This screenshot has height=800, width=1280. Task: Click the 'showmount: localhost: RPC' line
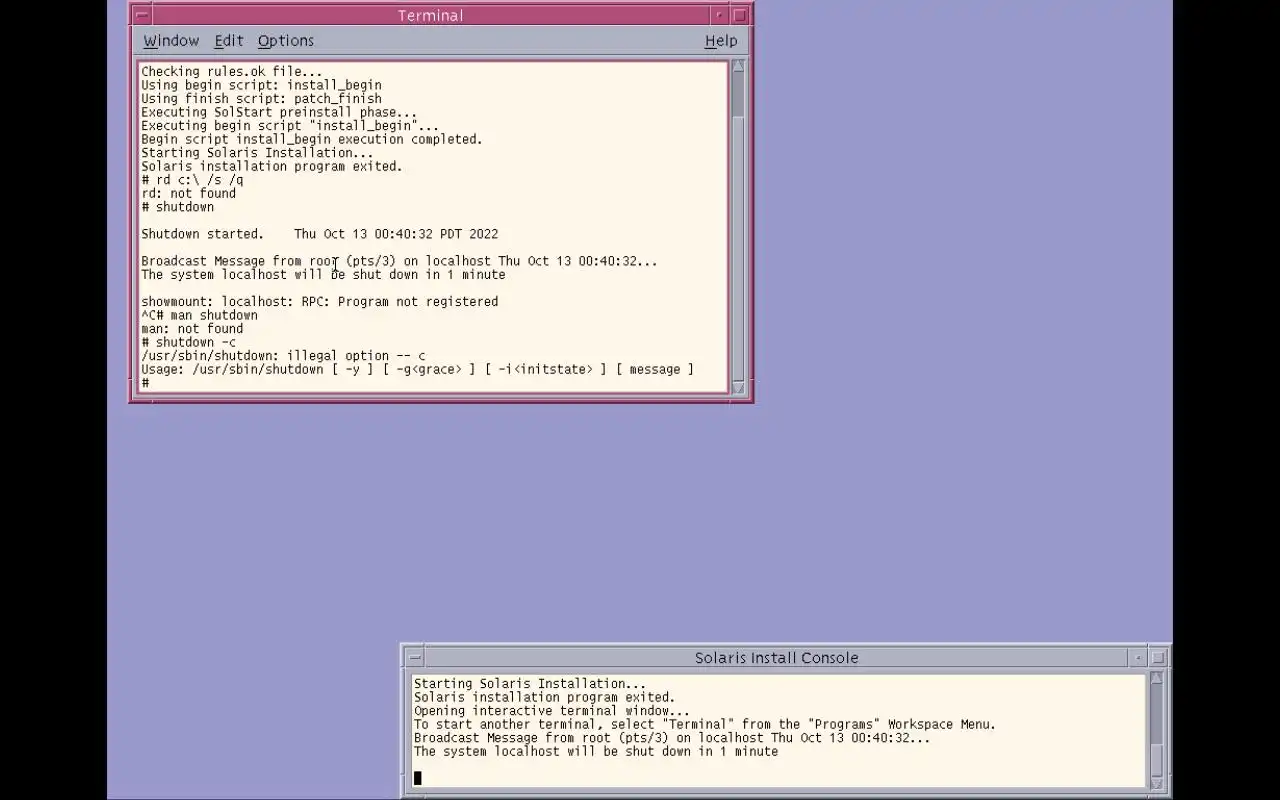tap(319, 301)
